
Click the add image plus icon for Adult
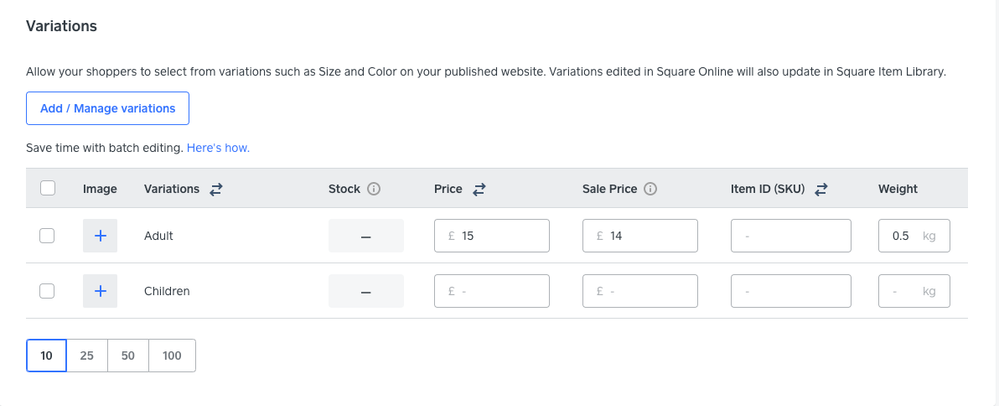100,236
